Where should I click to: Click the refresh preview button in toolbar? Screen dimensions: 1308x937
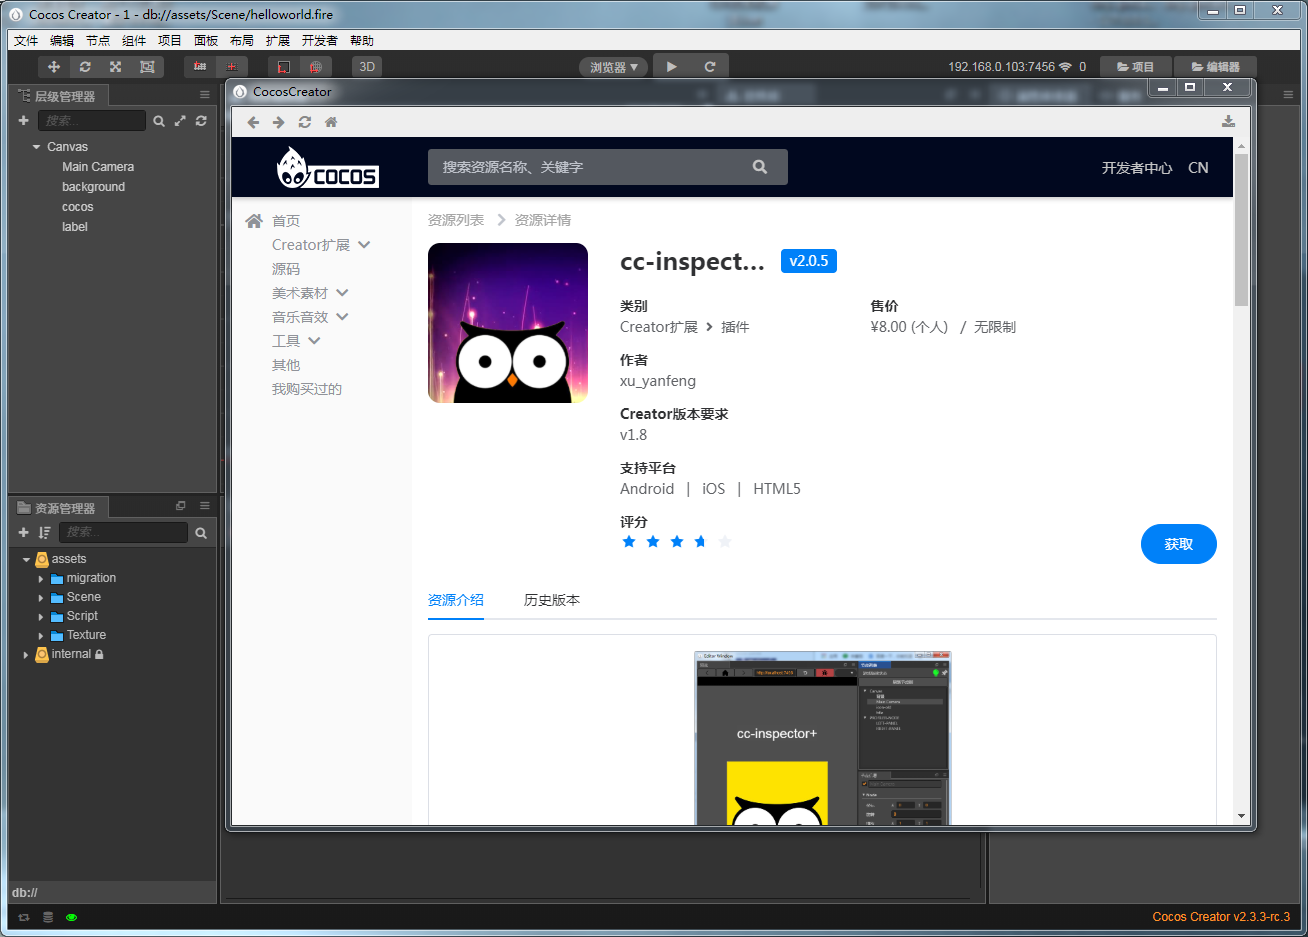coord(710,67)
